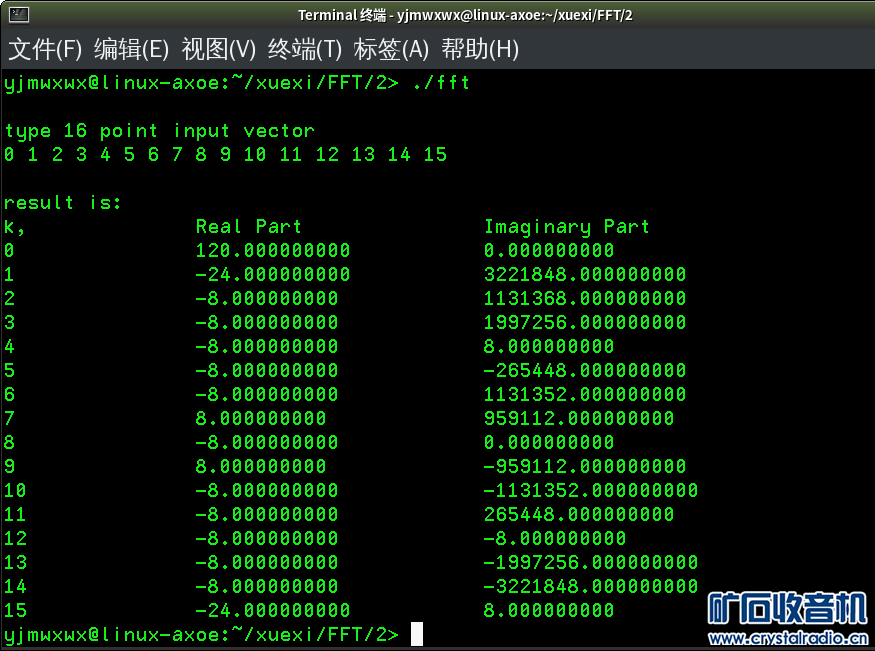Click the 3221848.000000000 imaginary value in row 1
Screen dimensions: 875x651
tap(585, 275)
